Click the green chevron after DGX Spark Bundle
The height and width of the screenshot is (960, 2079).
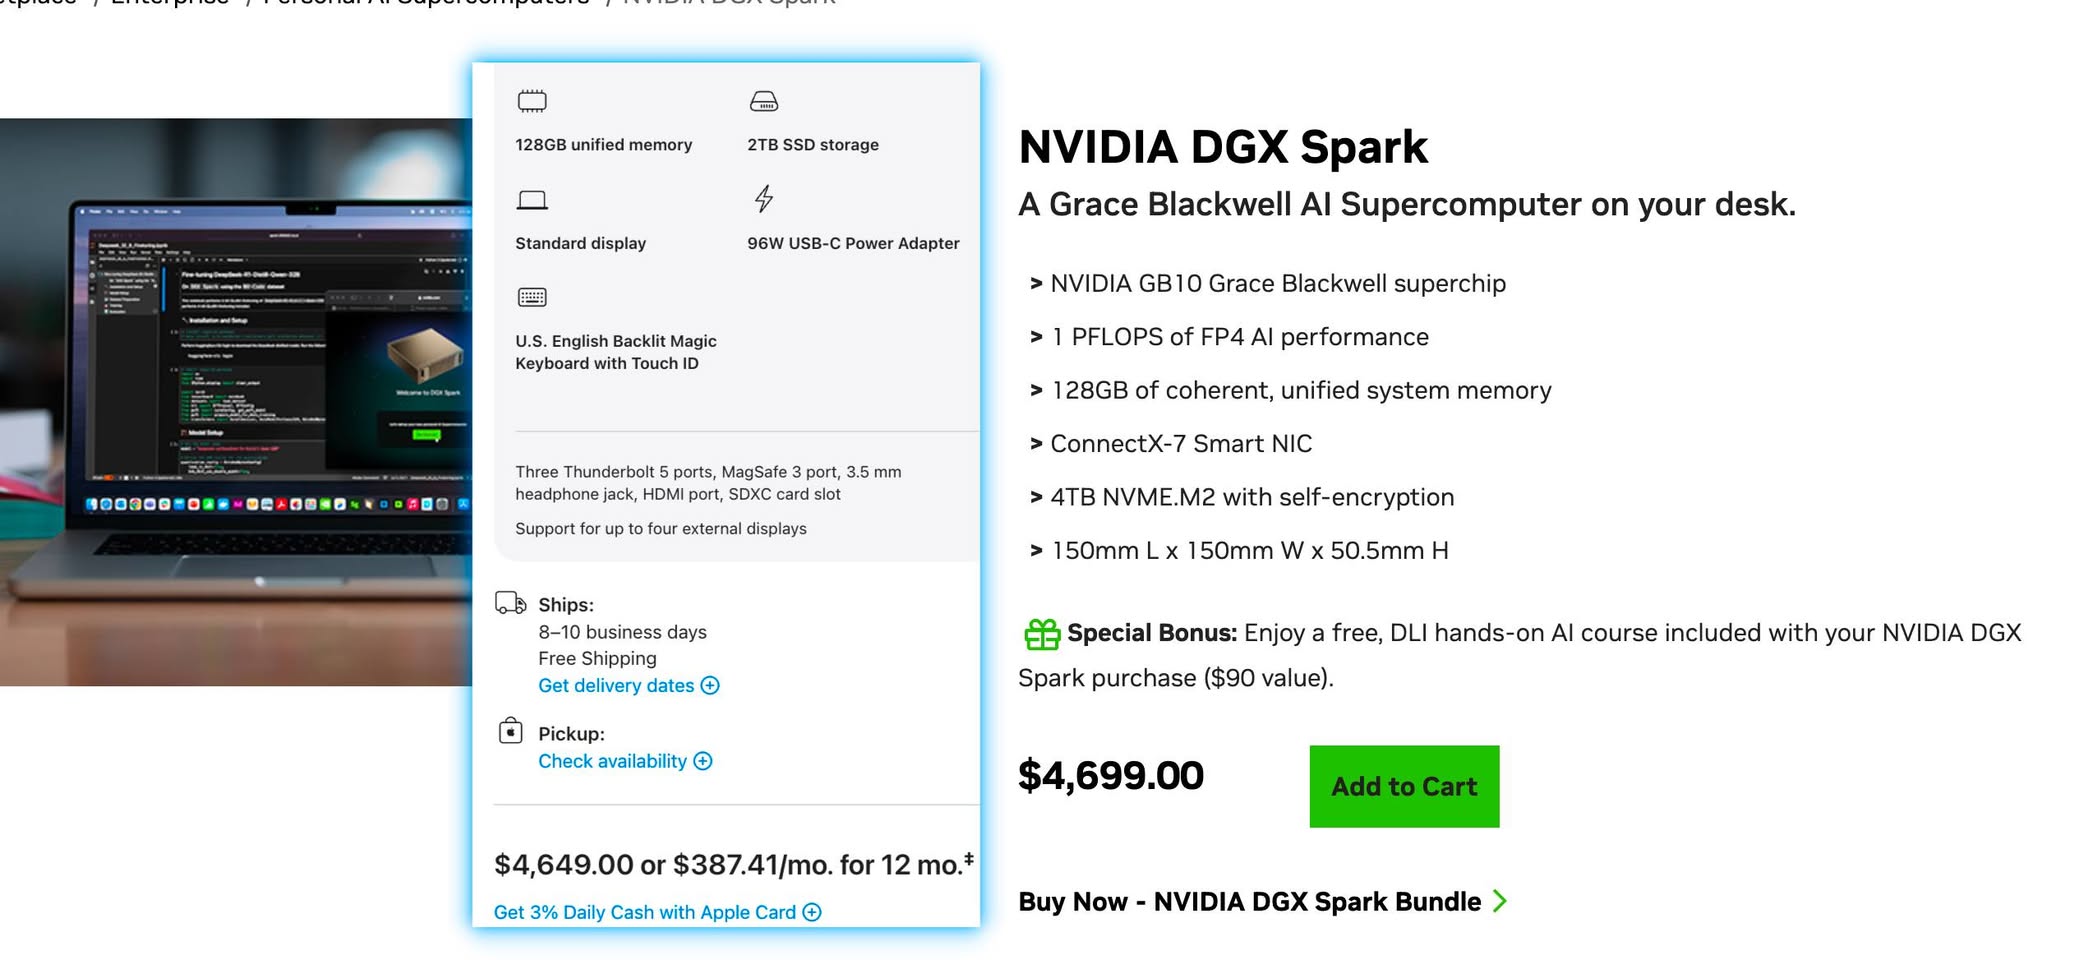tap(1499, 901)
